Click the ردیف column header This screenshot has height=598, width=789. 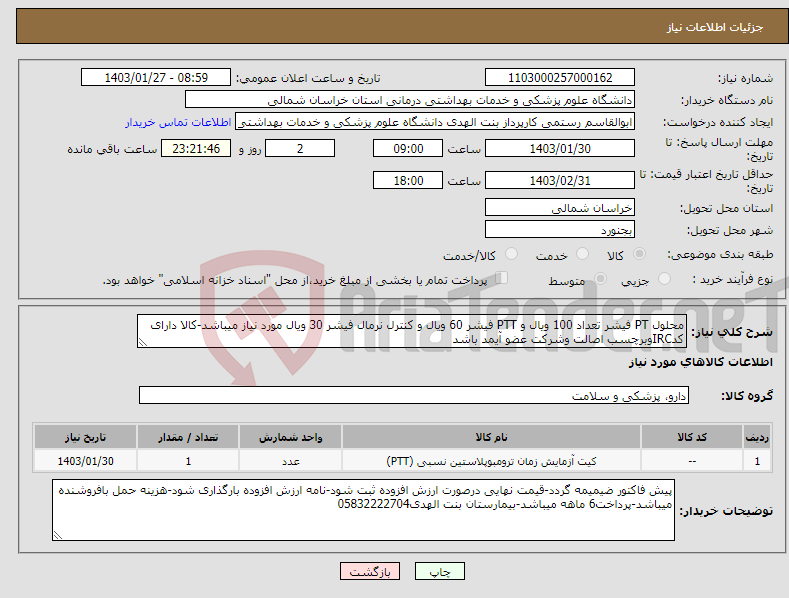pyautogui.click(x=757, y=437)
